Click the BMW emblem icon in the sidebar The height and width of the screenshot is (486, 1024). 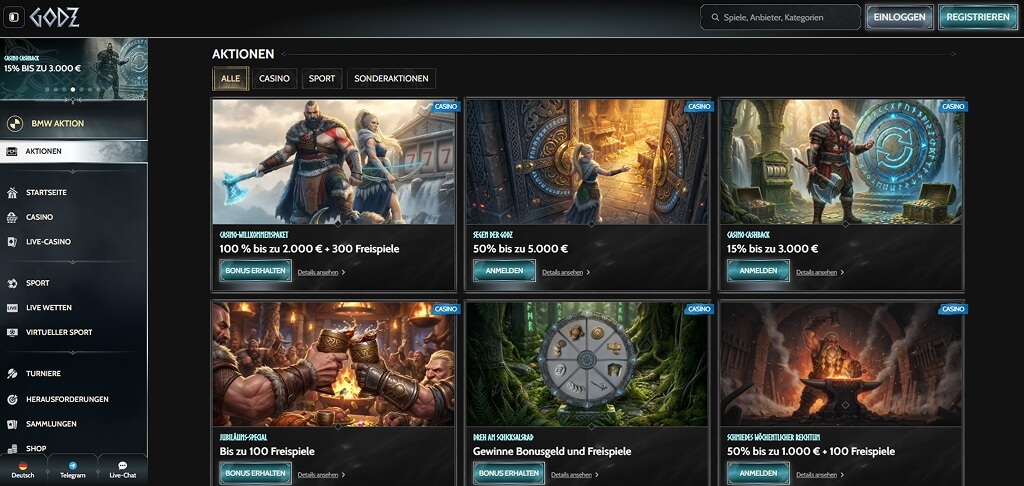tap(15, 123)
